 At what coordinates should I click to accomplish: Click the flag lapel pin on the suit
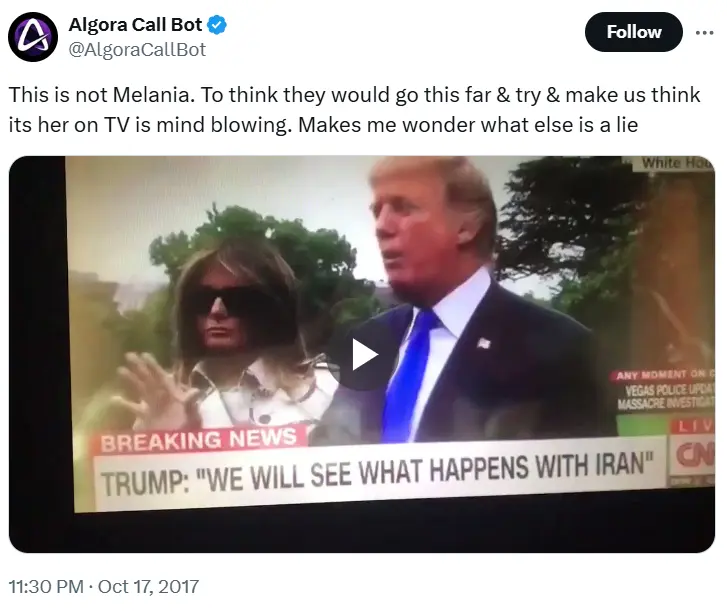(x=484, y=344)
